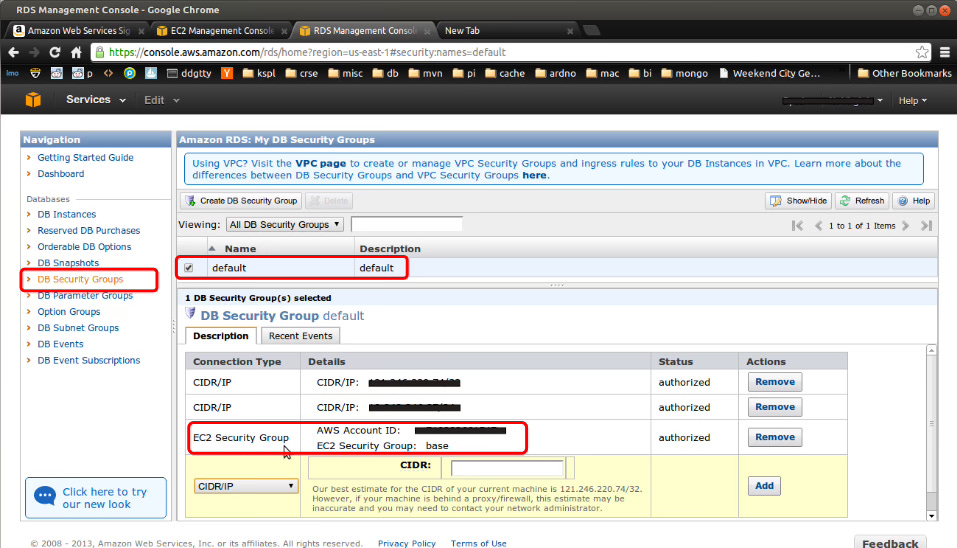Switch to EC2 Management Console tab
Screen dimensions: 957x548
[221, 31]
